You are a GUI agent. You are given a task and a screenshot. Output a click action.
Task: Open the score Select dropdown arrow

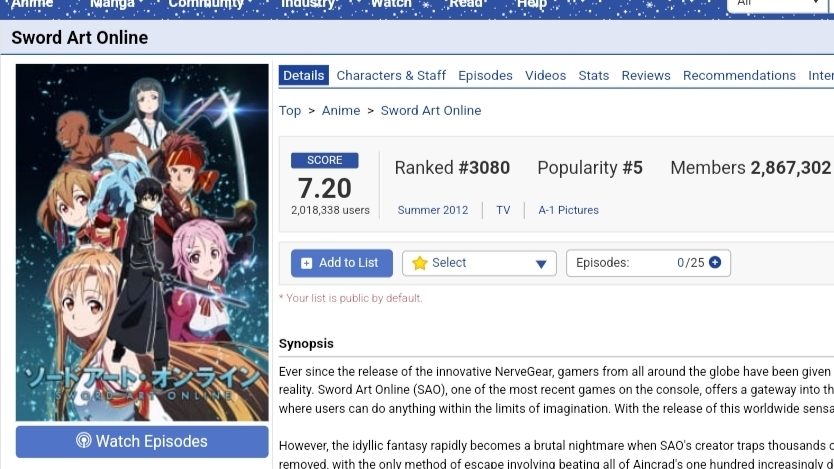click(x=541, y=264)
